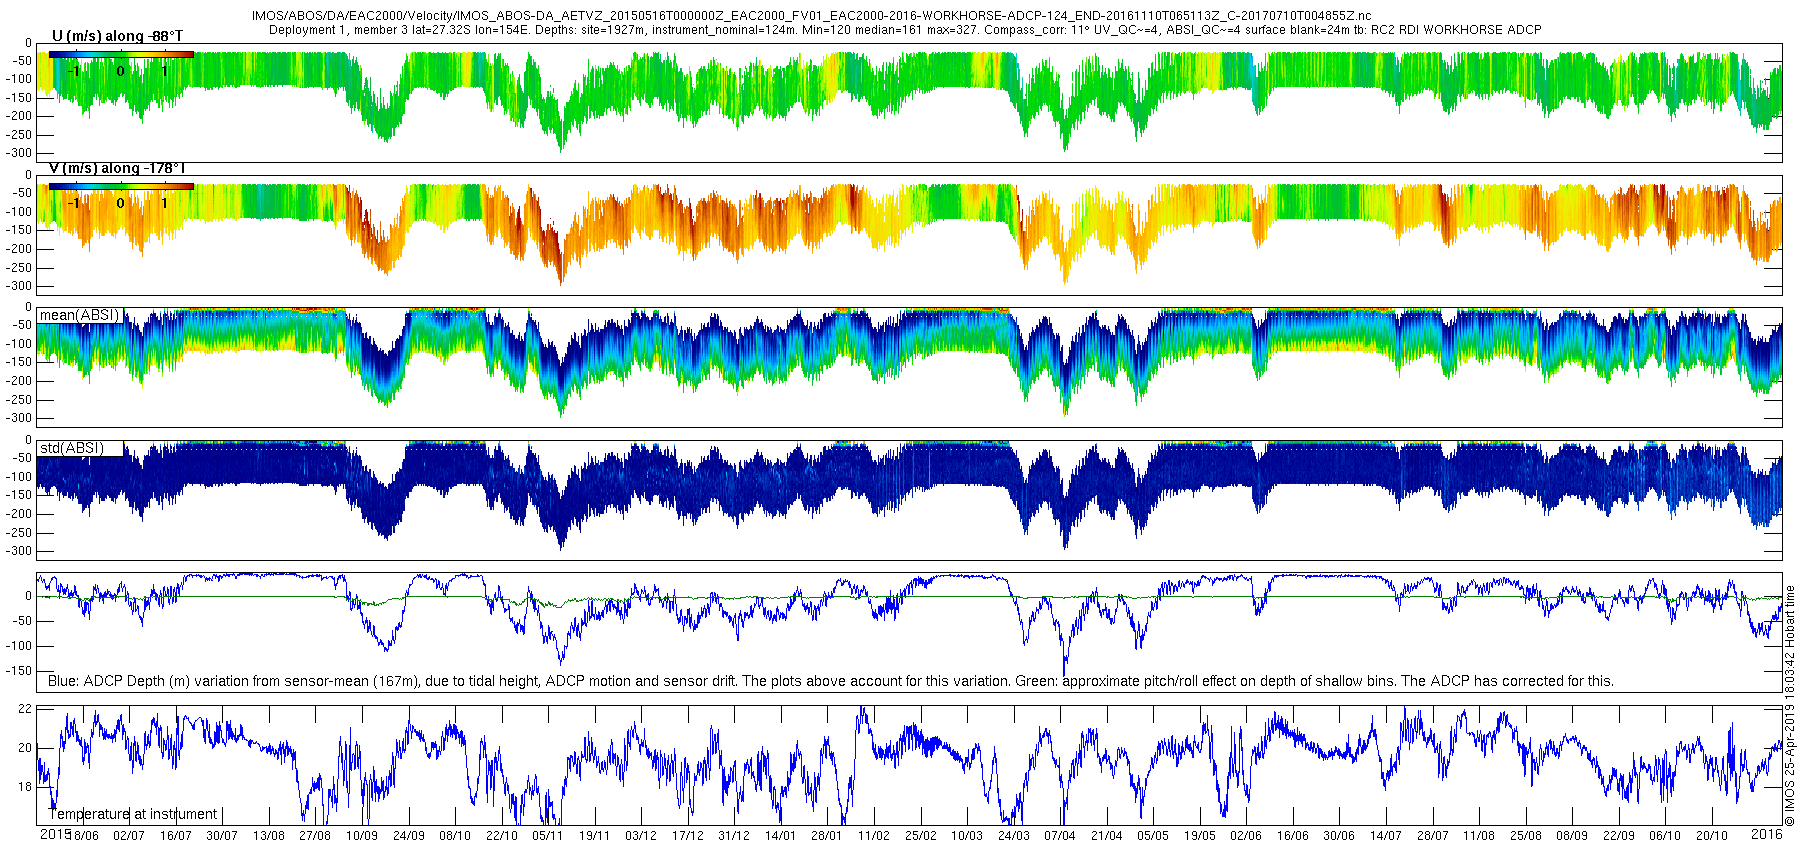Click the '1' label on V velocity colorbar
This screenshot has height=850, width=1800.
coord(165,203)
